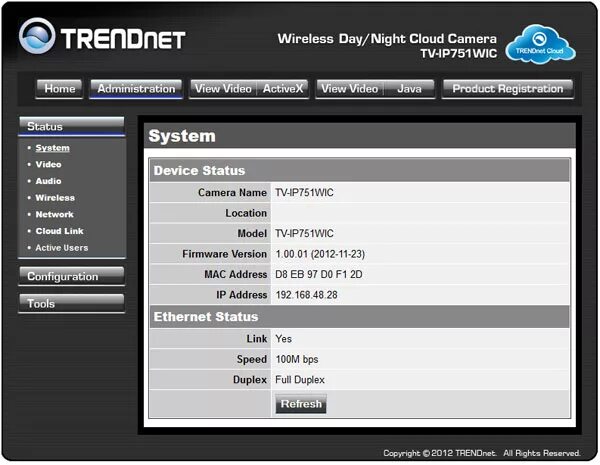
Task: Click the Full Duplex value
Action: point(300,380)
